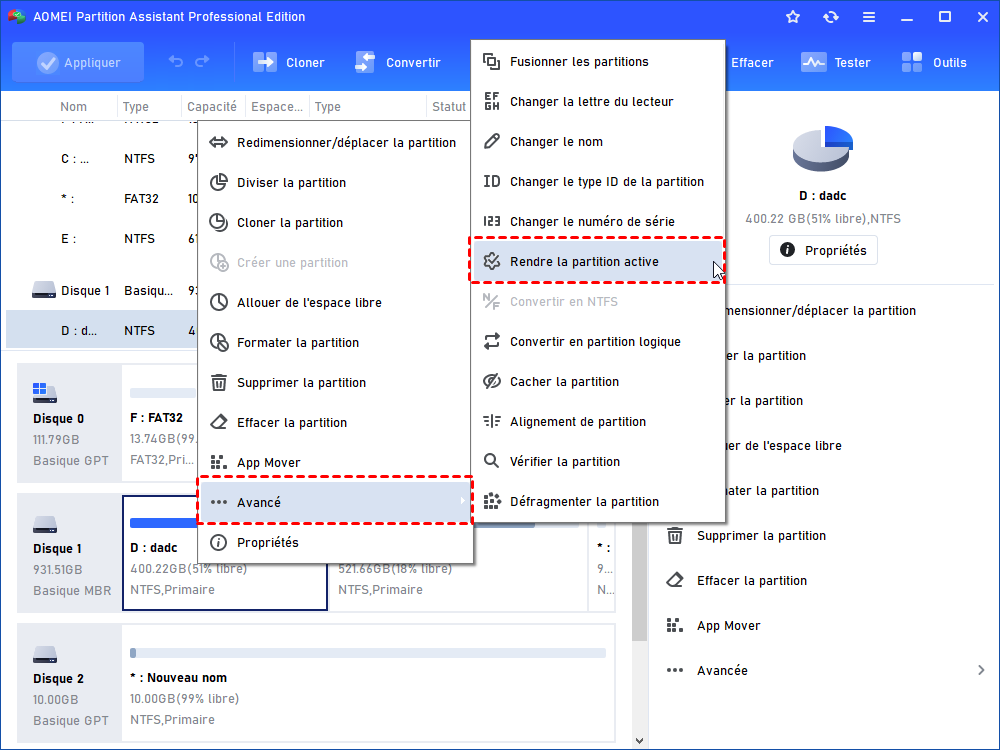Select App Mover in context menu
This screenshot has width=1000, height=750.
tap(335, 463)
